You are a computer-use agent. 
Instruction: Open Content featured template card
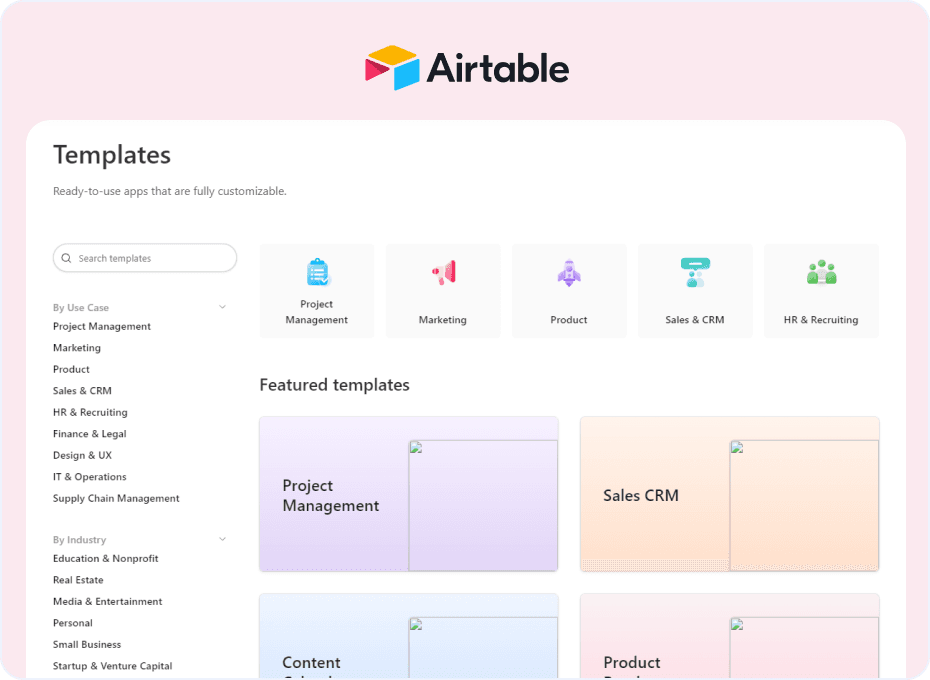[409, 635]
